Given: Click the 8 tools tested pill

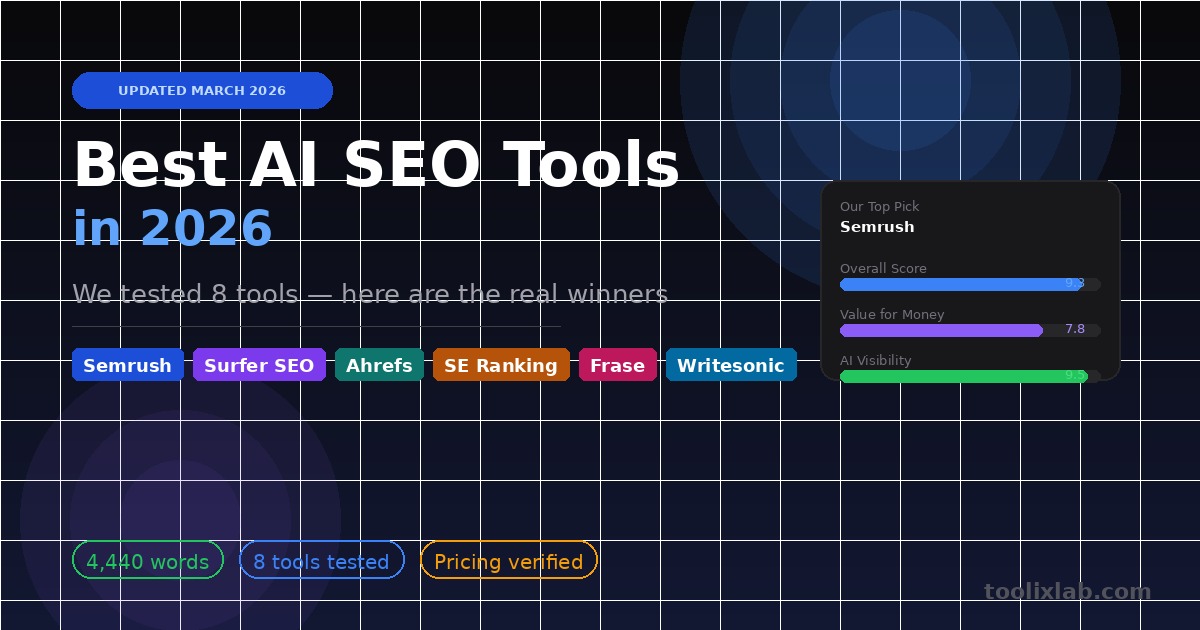Looking at the screenshot, I should 321,561.
